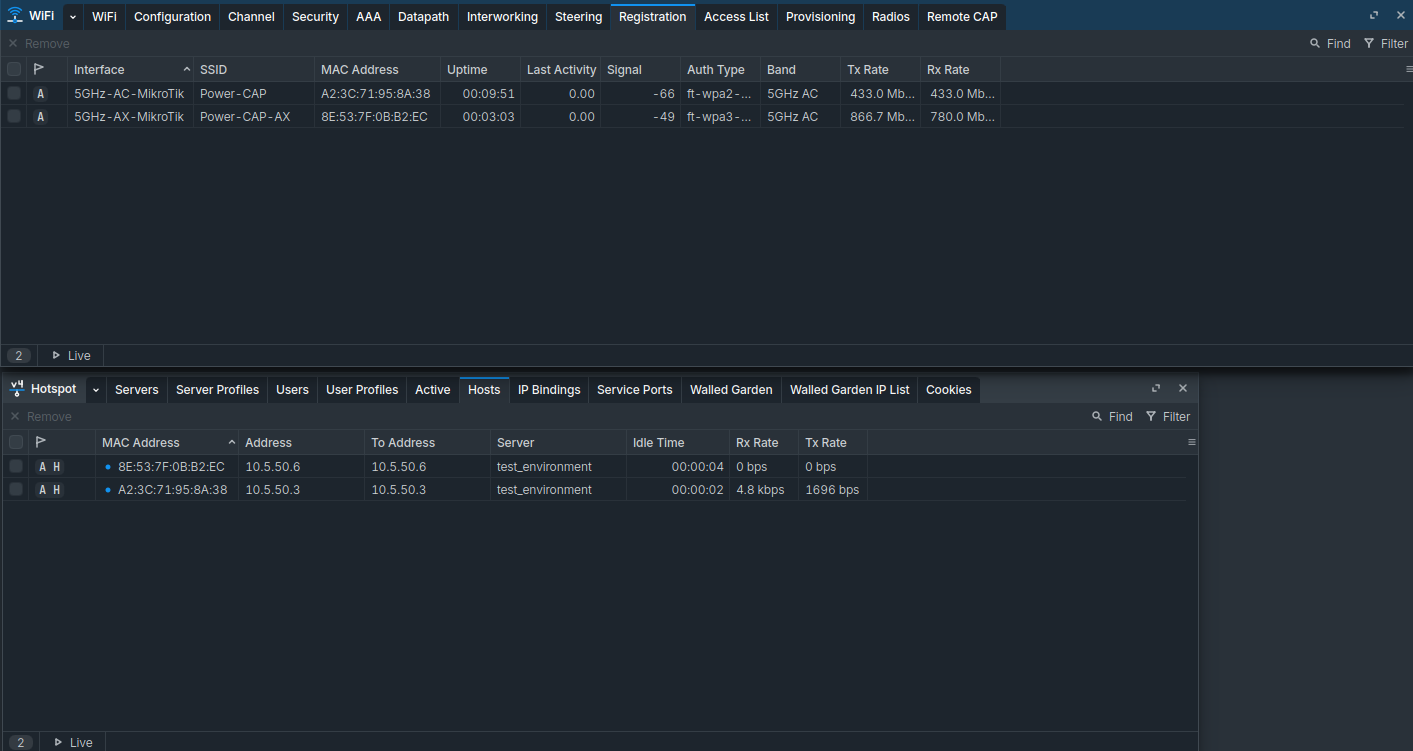Click the Find magnifier in WiFi window
Screen dimensions: 1413x751
1315,44
